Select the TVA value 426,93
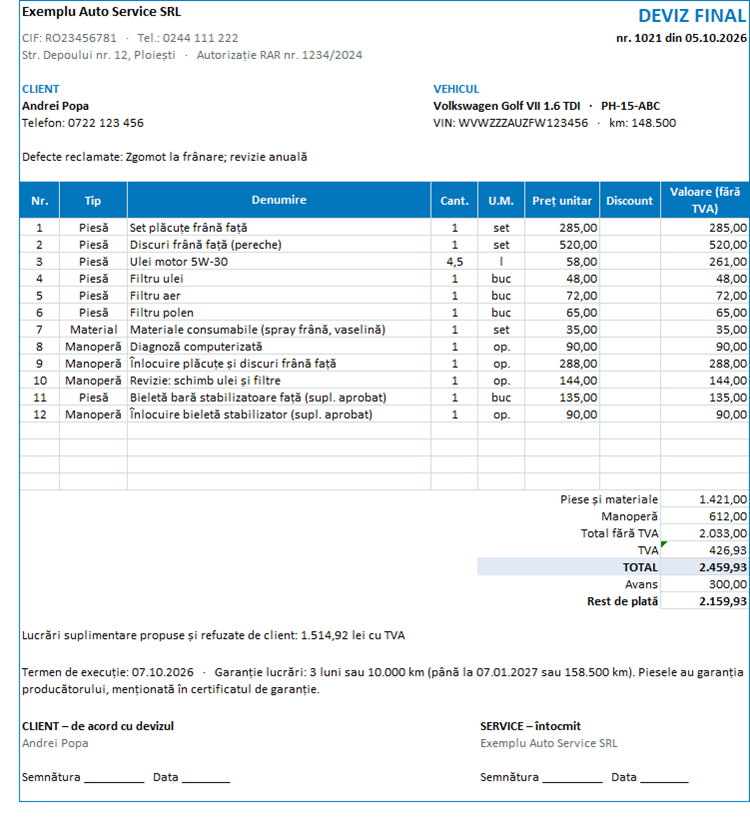 pos(705,550)
